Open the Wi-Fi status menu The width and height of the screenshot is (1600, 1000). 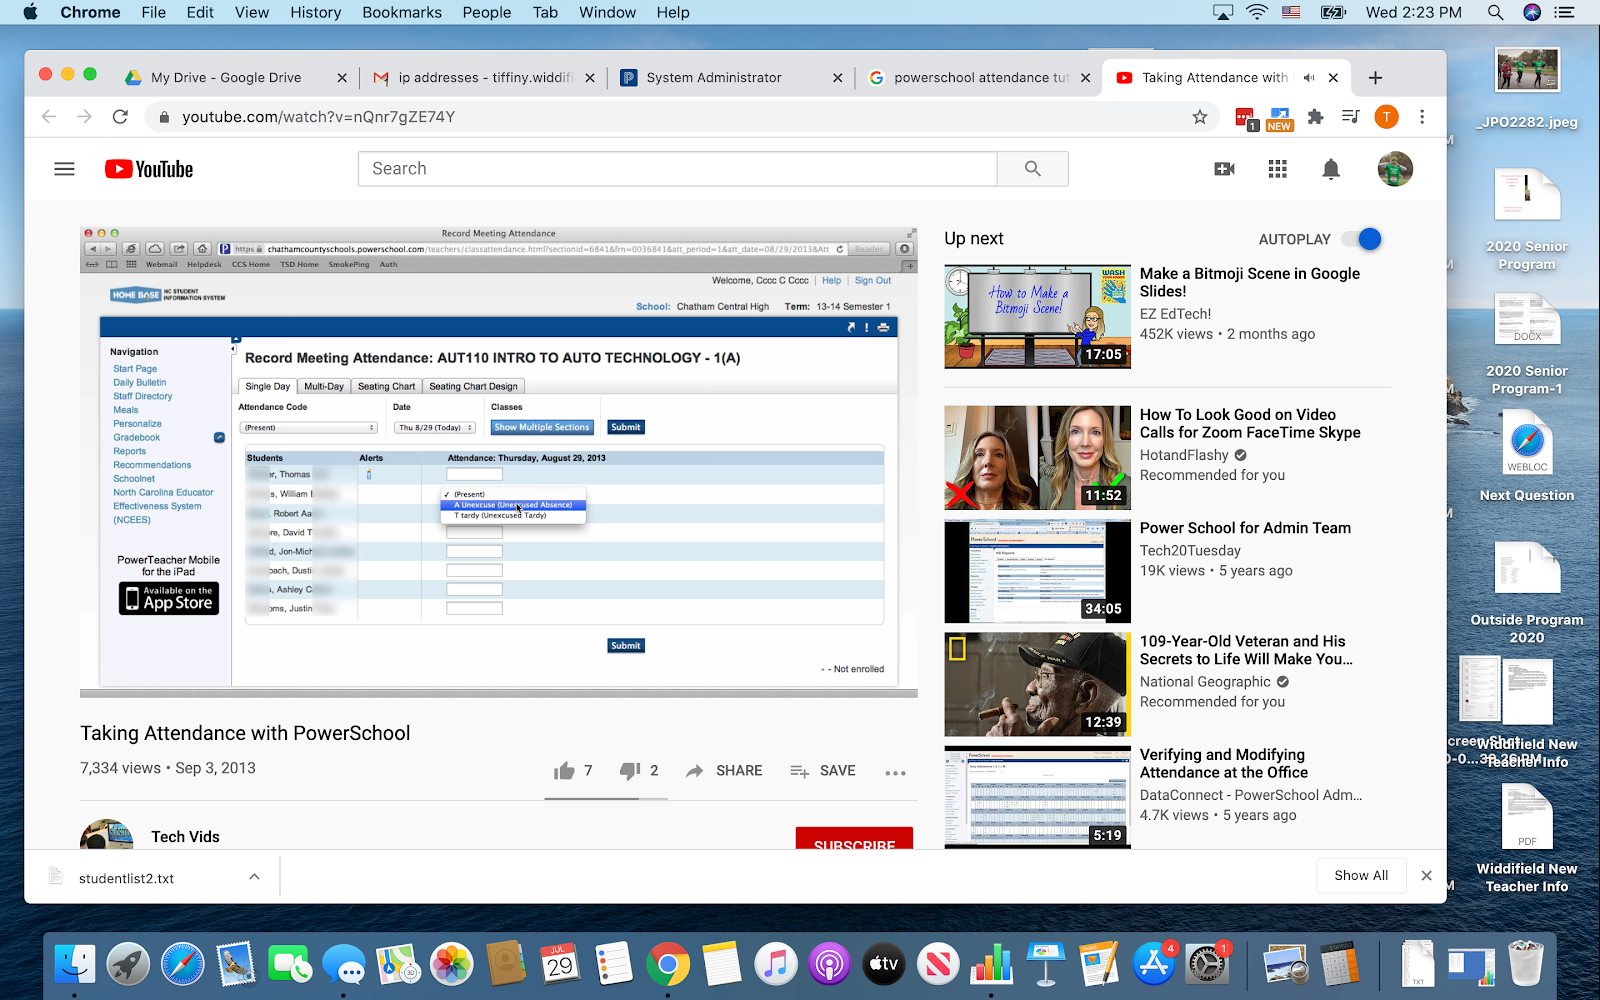pyautogui.click(x=1257, y=12)
